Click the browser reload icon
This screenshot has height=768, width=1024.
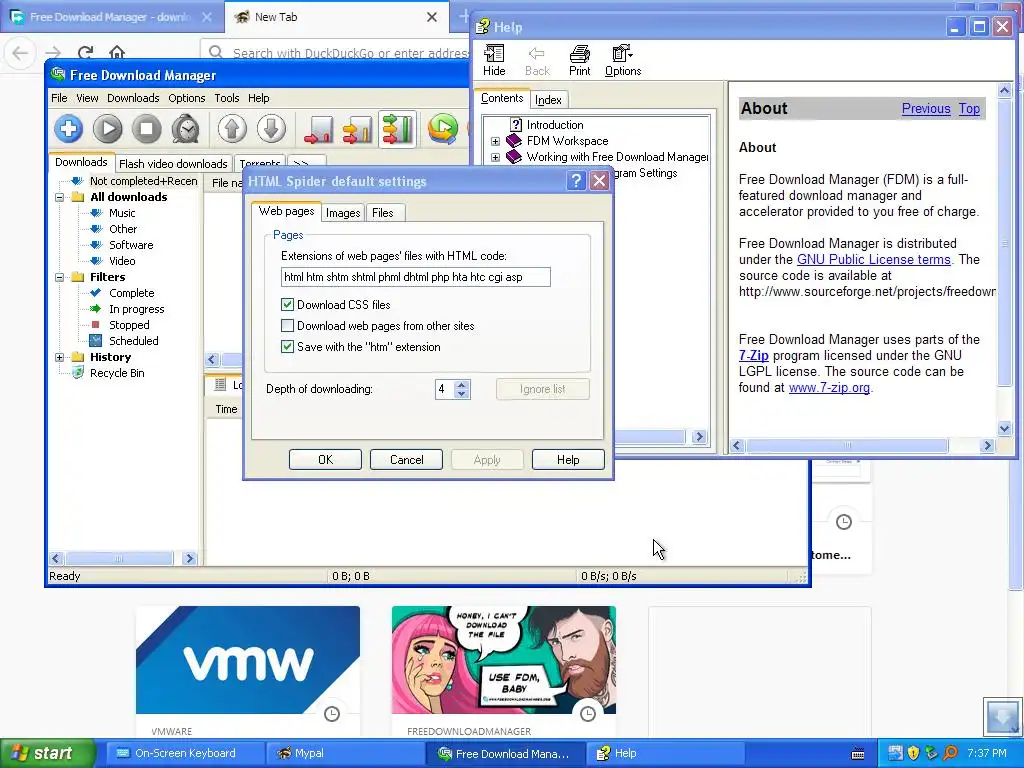(85, 52)
